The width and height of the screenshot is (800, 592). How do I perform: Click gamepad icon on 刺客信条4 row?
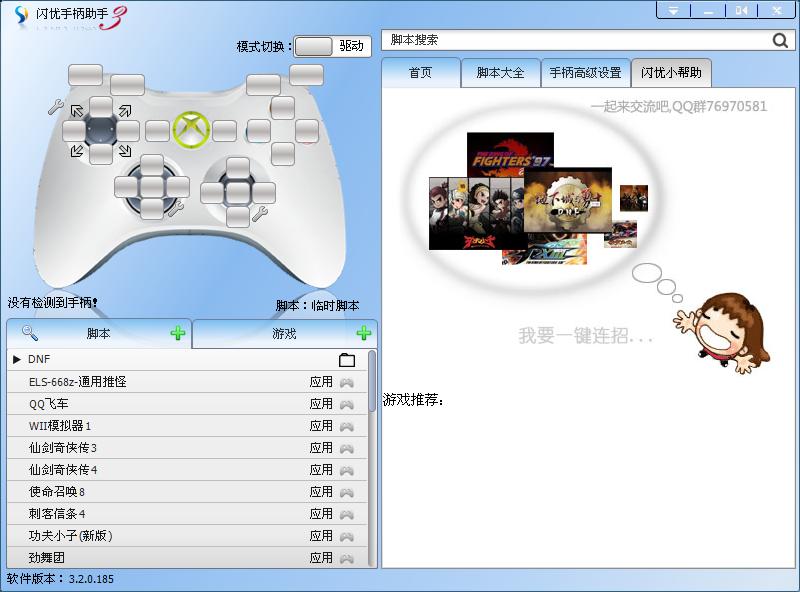click(347, 514)
